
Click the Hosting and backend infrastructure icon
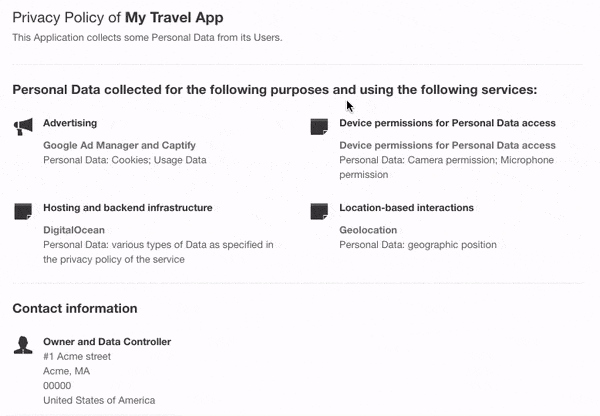(x=23, y=211)
